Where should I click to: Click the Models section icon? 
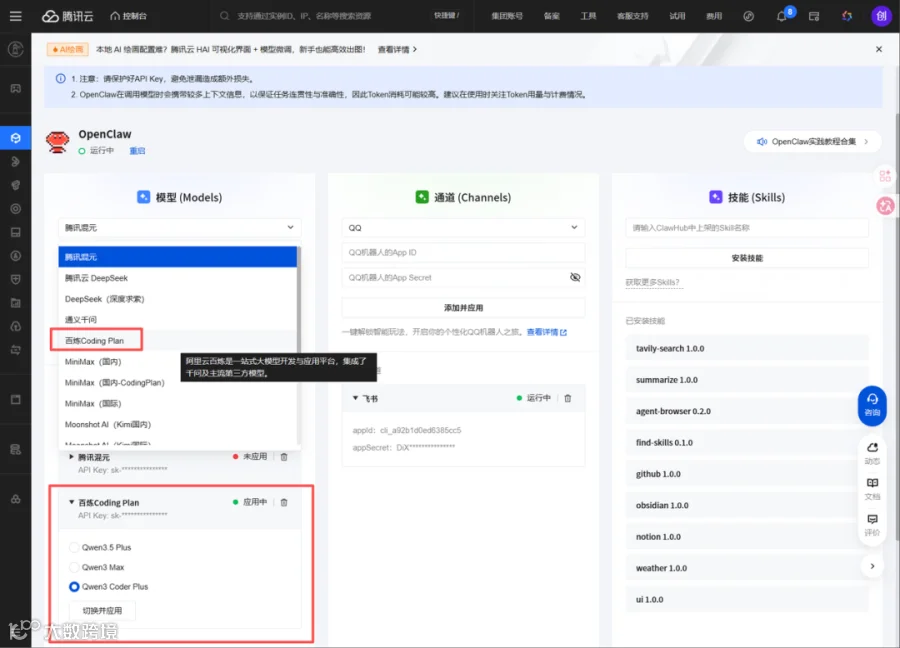(x=143, y=197)
